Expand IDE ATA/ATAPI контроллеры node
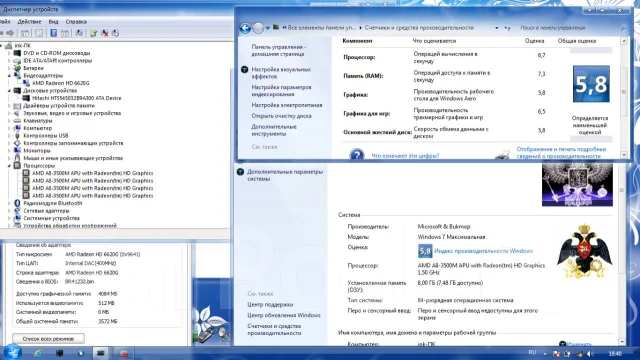640x360 pixels. point(9,60)
